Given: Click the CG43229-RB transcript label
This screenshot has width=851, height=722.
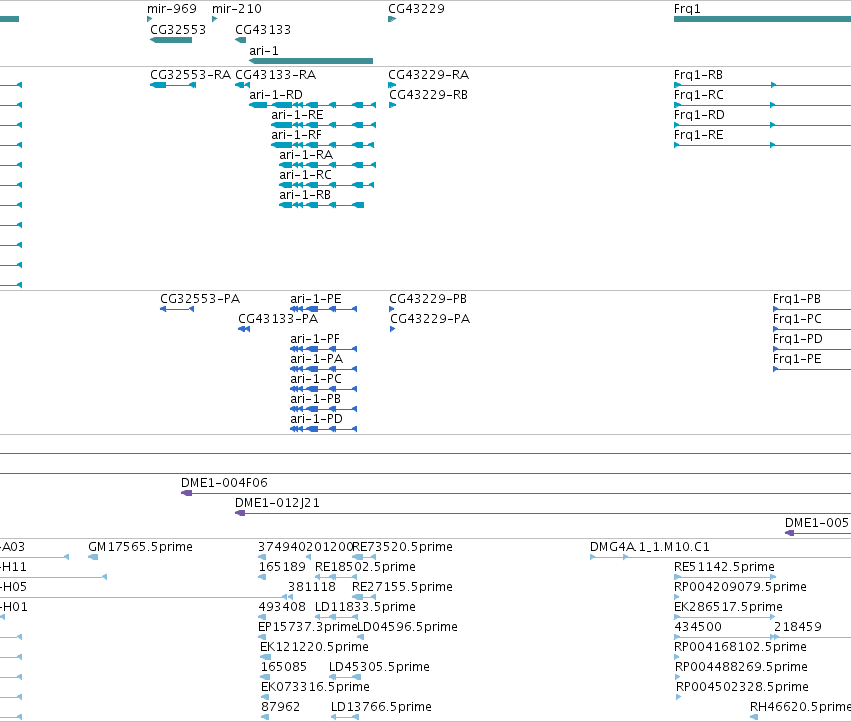Looking at the screenshot, I should [429, 95].
